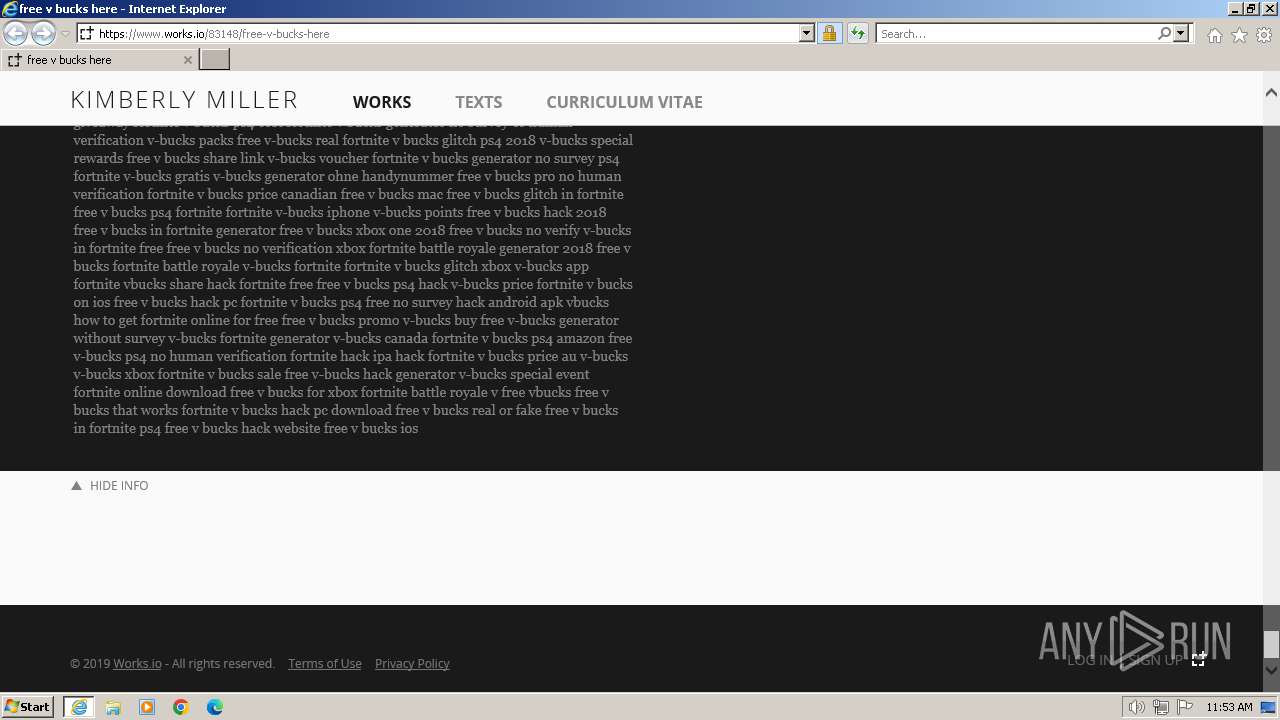This screenshot has height=720, width=1280.
Task: Go forward with the browser Forward arrow
Action: [x=43, y=33]
